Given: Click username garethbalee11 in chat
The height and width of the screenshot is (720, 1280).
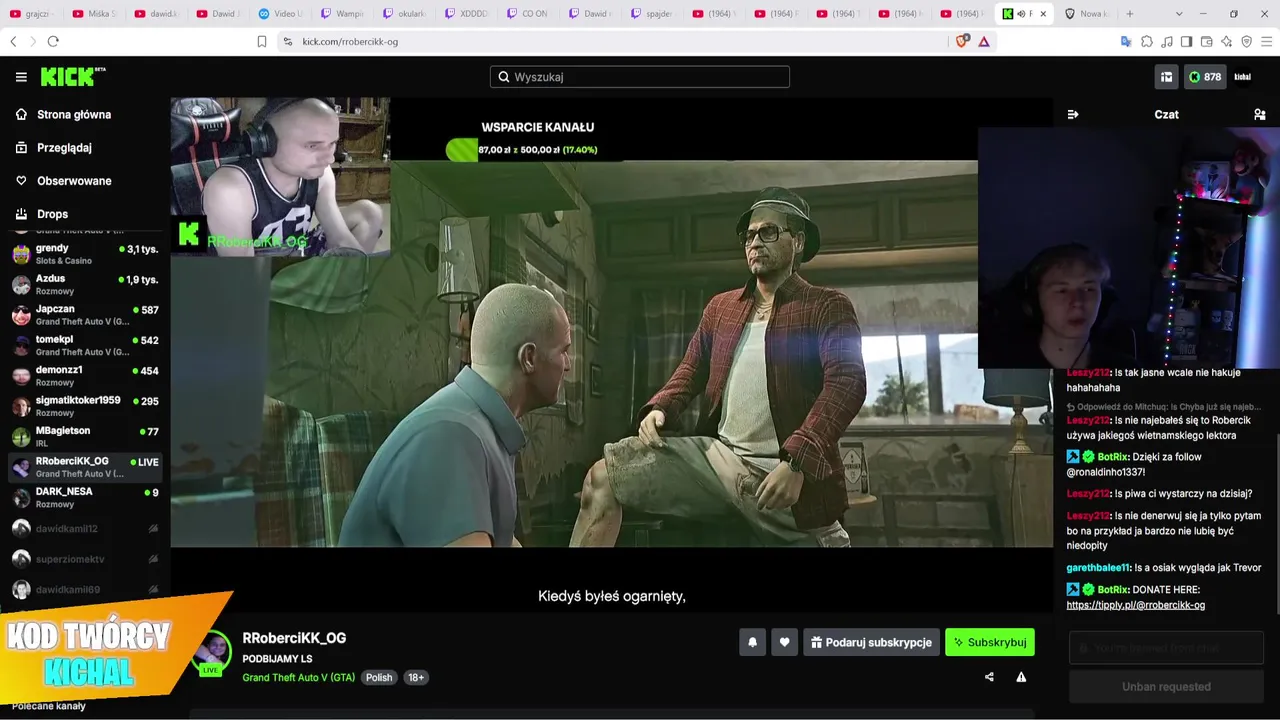Looking at the screenshot, I should 1098,568.
